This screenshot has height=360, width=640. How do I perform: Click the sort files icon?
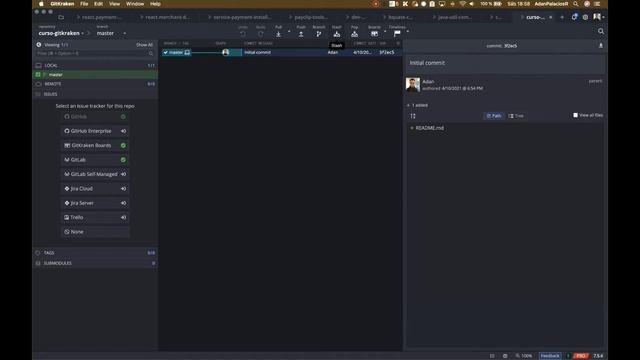click(x=413, y=116)
